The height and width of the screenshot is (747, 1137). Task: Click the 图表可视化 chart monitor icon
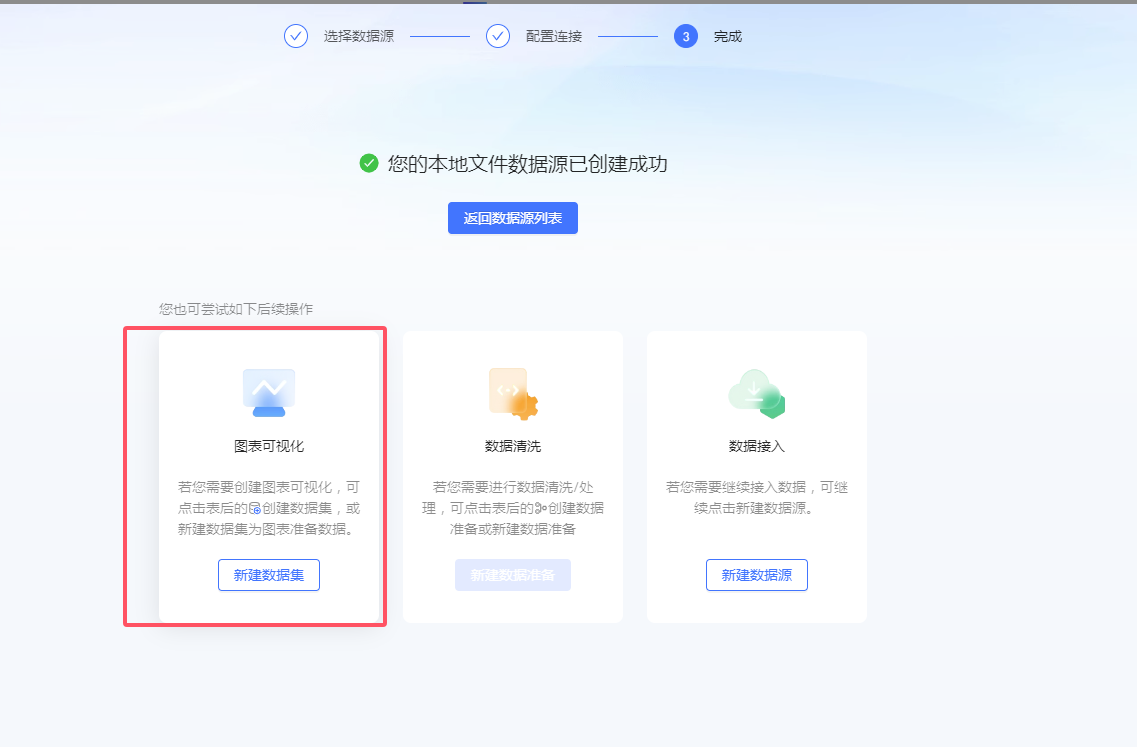pos(269,392)
